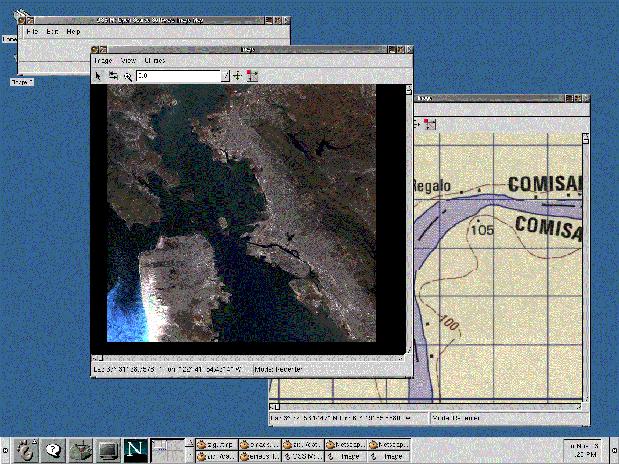Open the View menu in satellite window

128,61
